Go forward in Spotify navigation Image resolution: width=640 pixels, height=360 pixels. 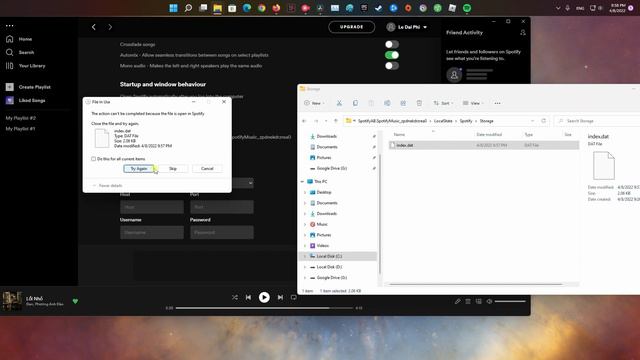pyautogui.click(x=110, y=27)
